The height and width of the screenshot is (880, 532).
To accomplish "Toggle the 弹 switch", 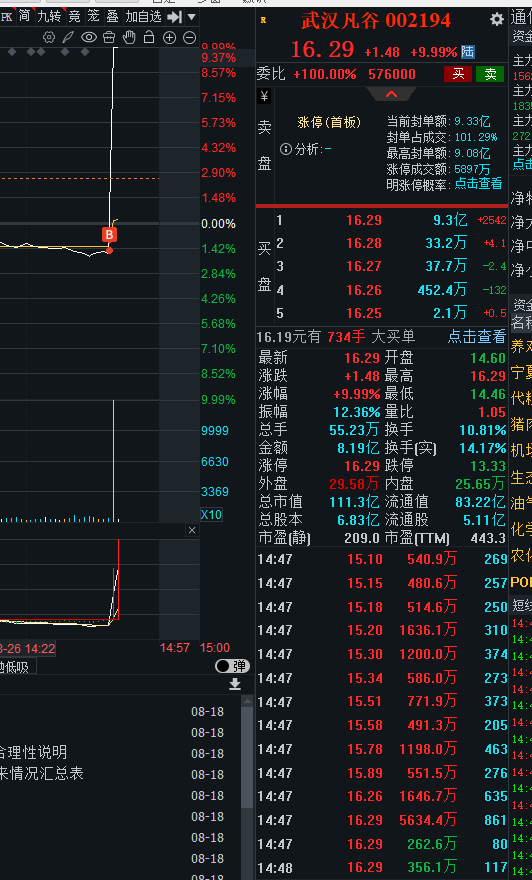I will [232, 666].
